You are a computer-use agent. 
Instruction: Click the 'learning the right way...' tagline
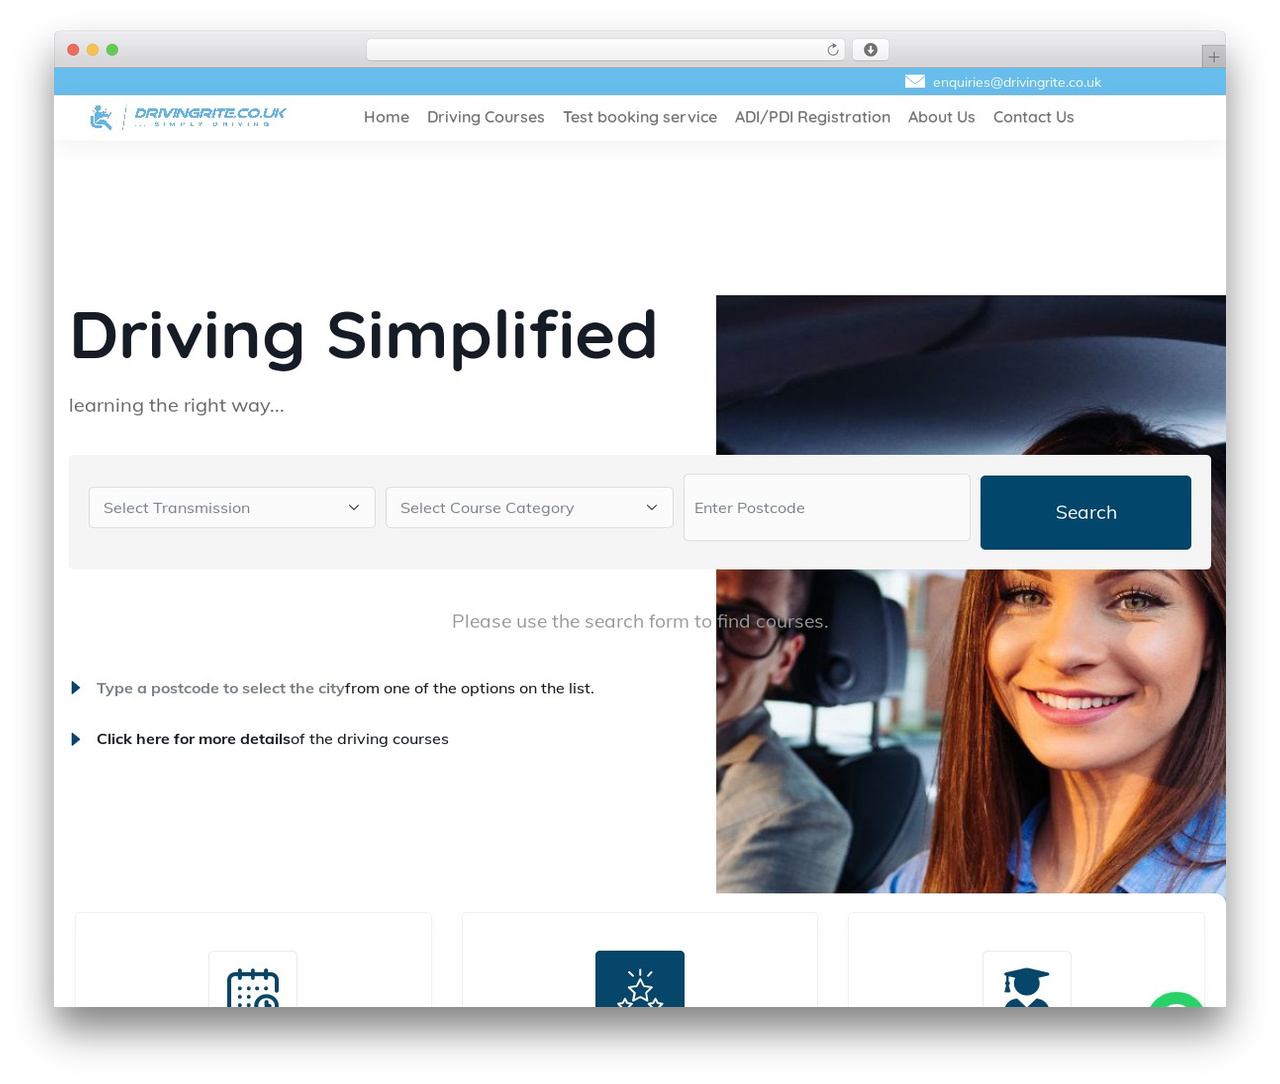(x=177, y=405)
